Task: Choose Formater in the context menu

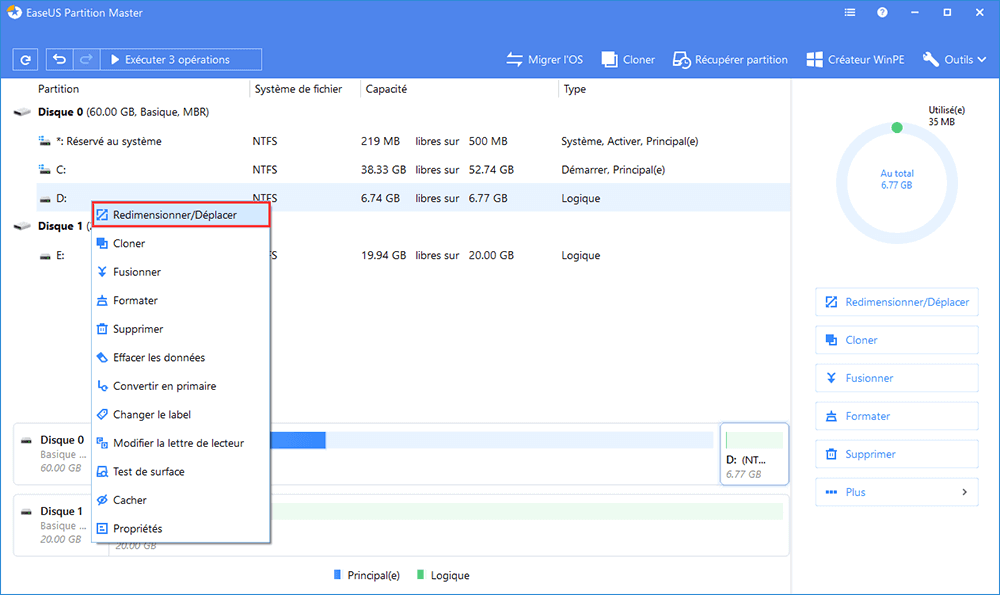Action: click(x=181, y=300)
